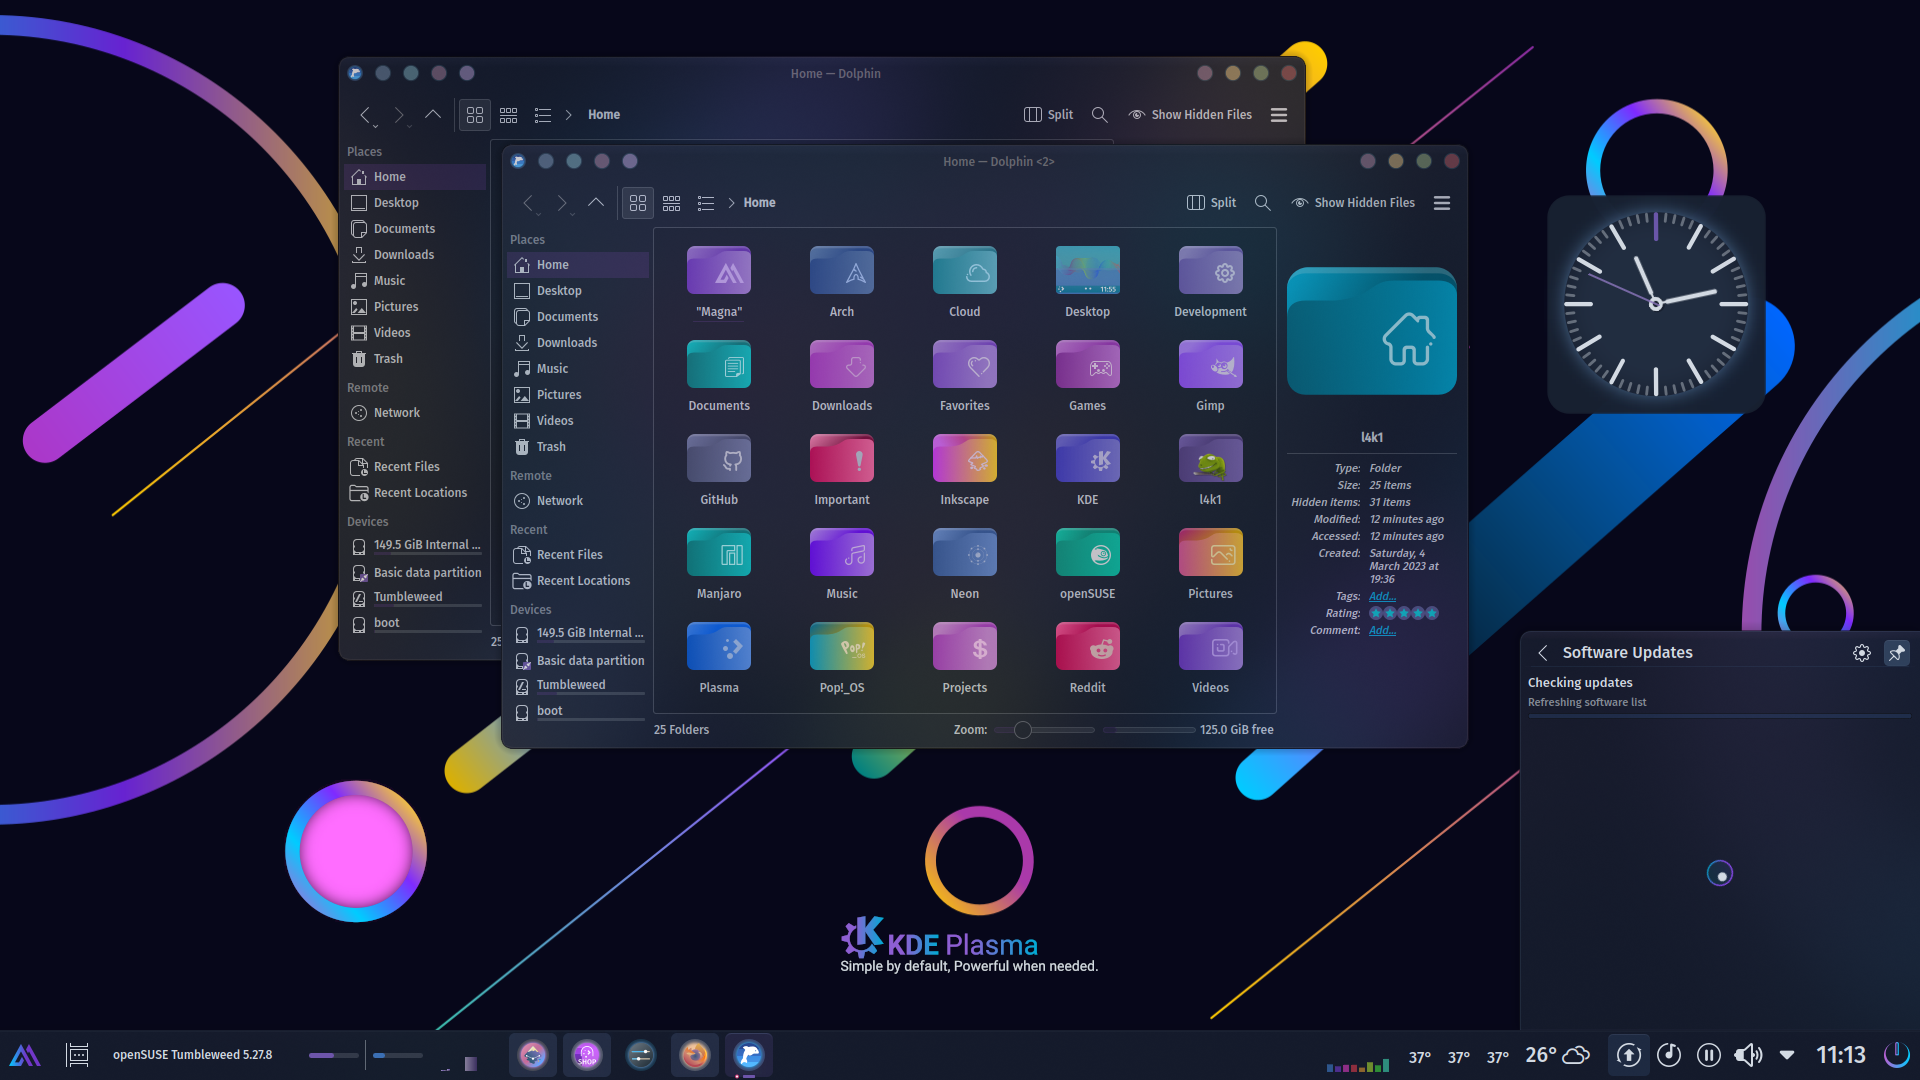Toggle Split view in front Dolphin window

[x=1211, y=203]
